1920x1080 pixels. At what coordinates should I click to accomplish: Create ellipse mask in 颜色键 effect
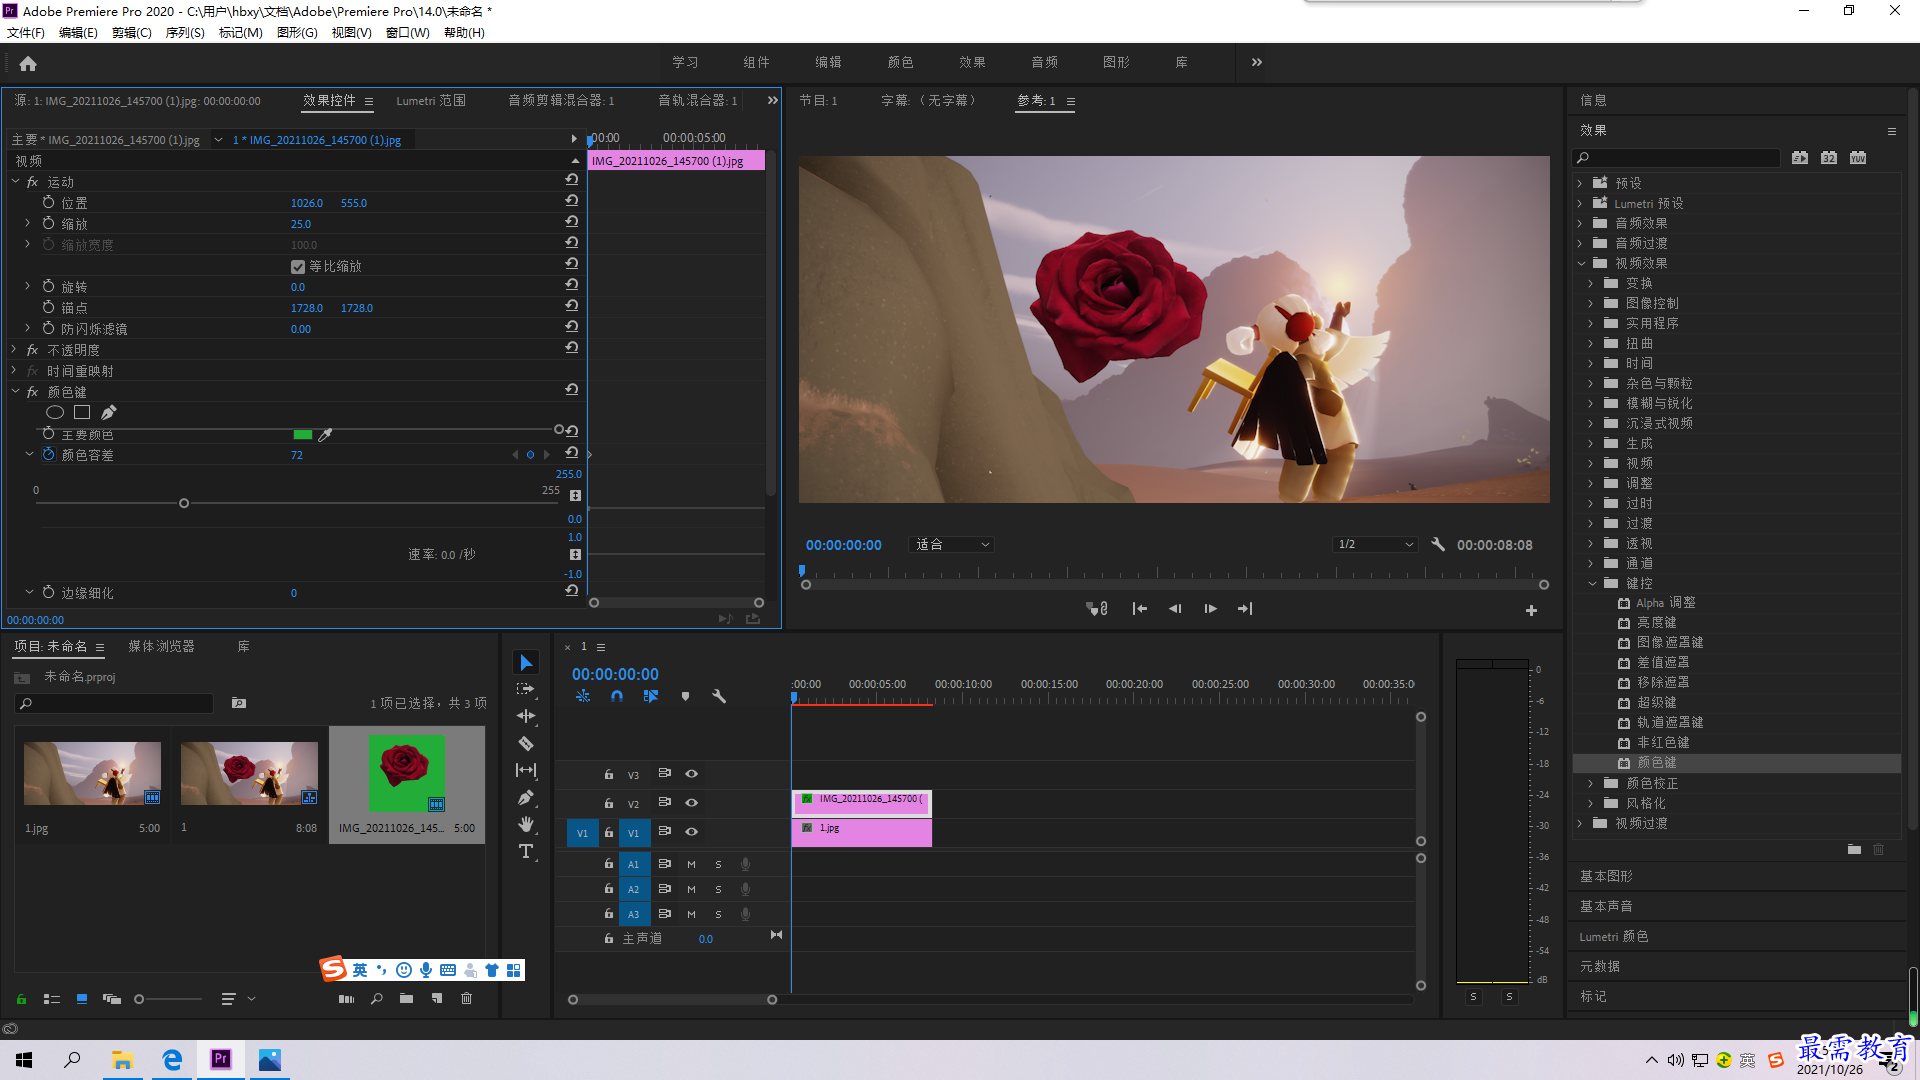tap(55, 412)
